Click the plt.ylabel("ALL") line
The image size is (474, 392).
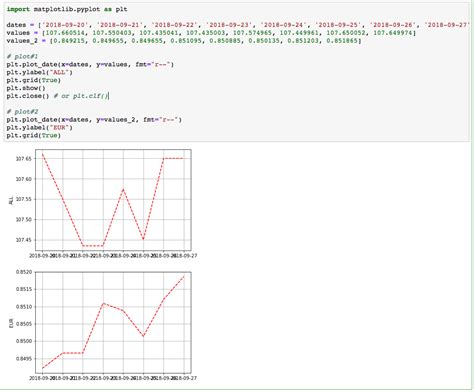[39, 72]
